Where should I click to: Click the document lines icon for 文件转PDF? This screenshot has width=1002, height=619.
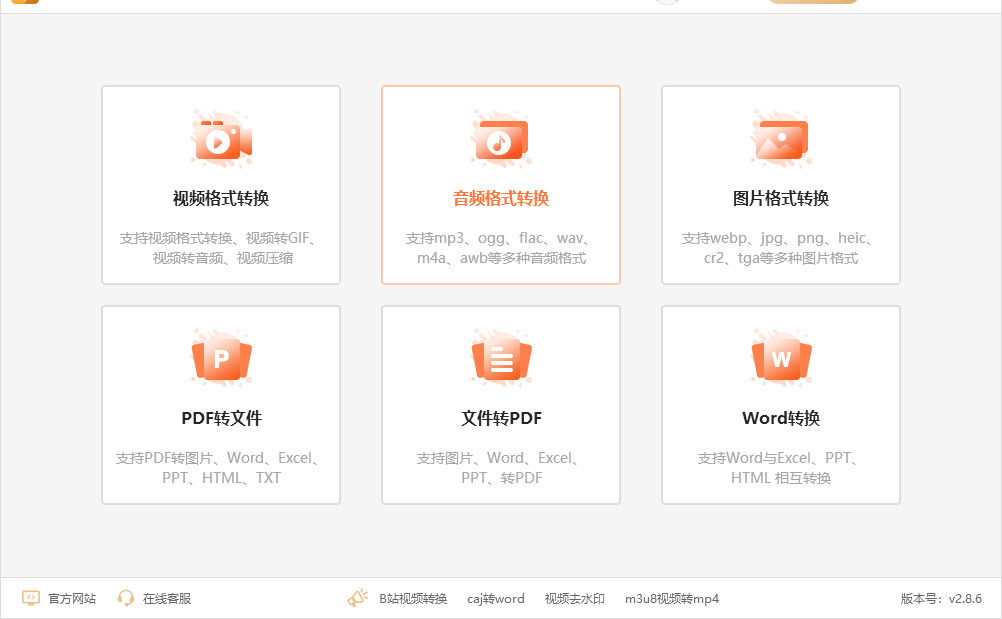pos(501,359)
